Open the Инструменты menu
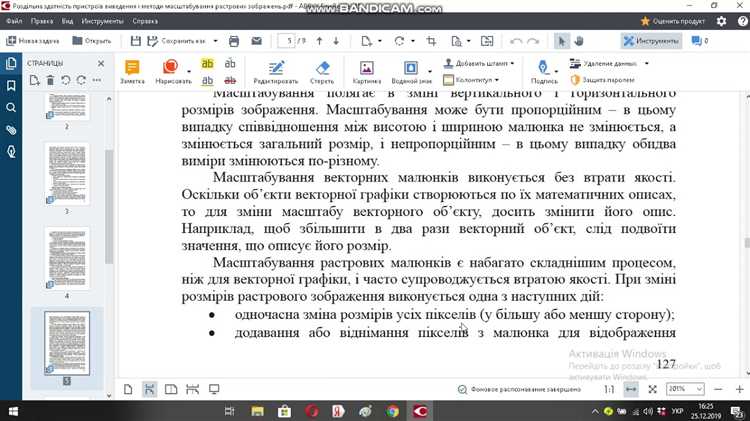Viewport: 750px width, 421px height. pyautogui.click(x=102, y=21)
